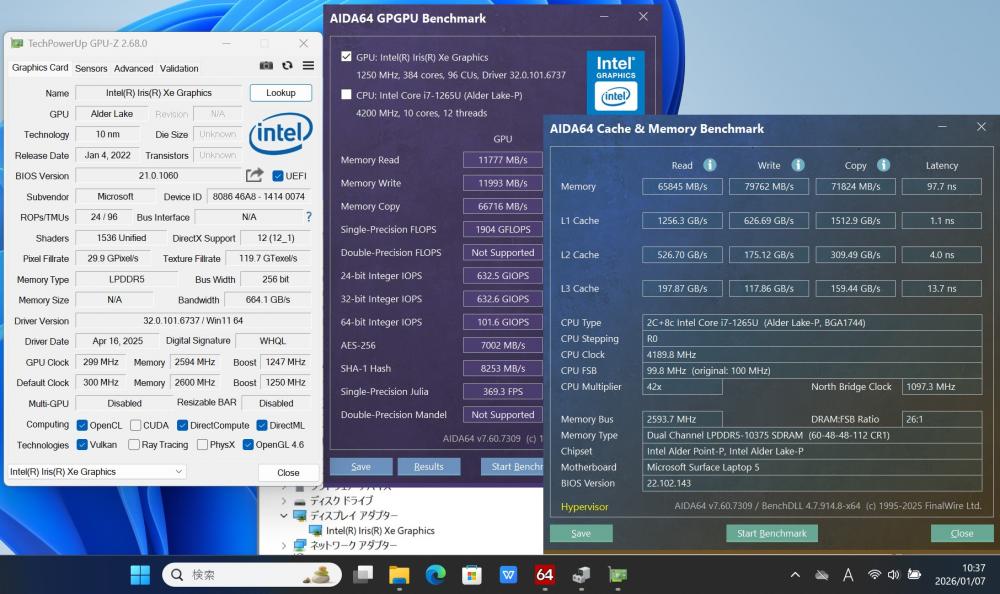
Task: Switch to the Advanced tab
Action: point(133,69)
